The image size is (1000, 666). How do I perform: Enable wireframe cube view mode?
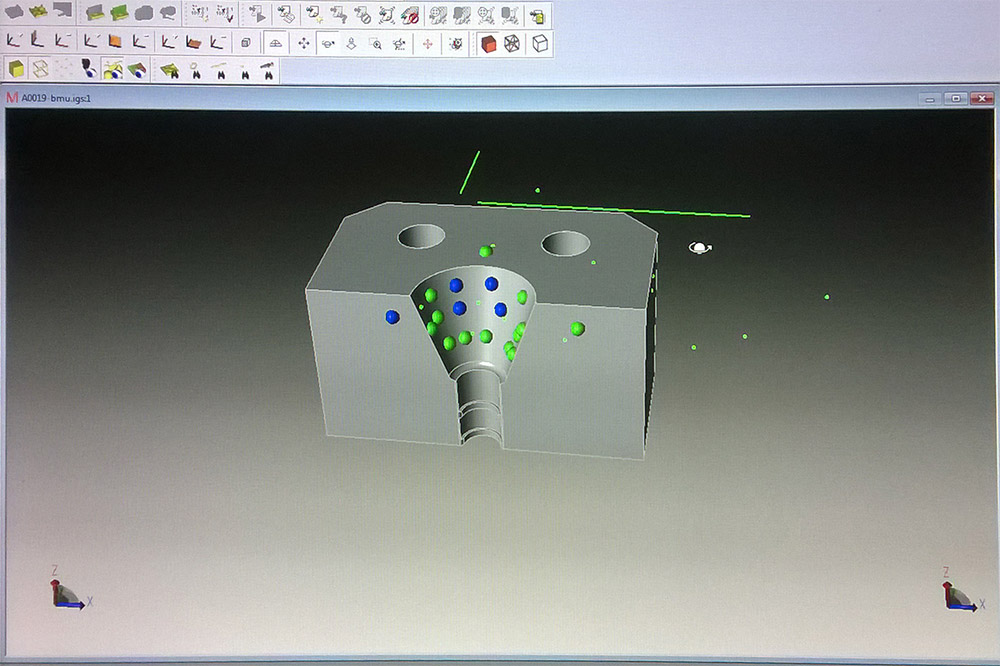513,43
